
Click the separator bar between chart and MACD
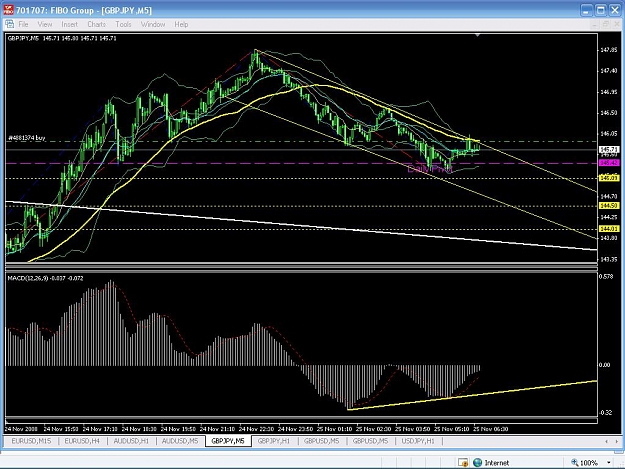[301, 268]
